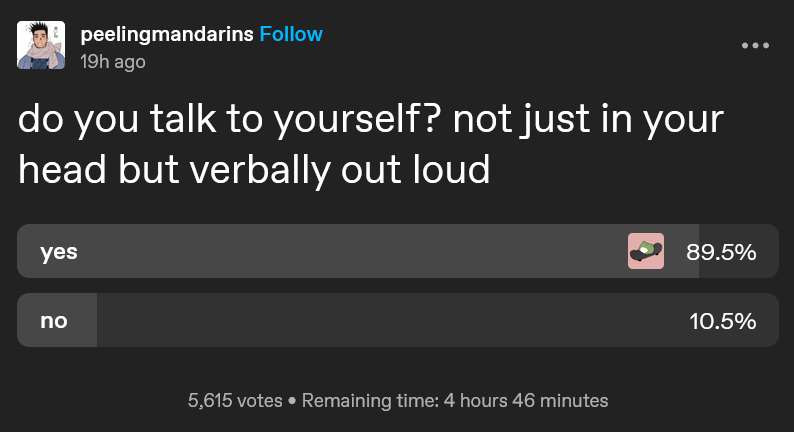The height and width of the screenshot is (432, 794).
Task: Click the filled portion of no bar
Action: pyautogui.click(x=57, y=320)
